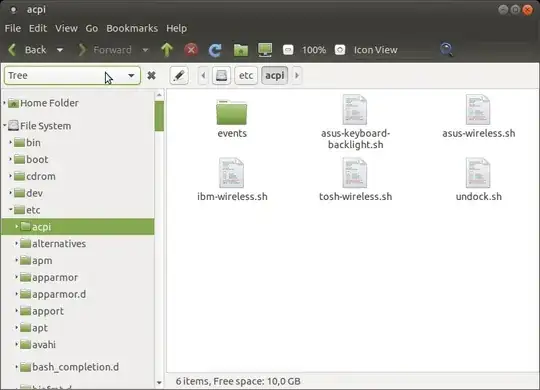Click the search magnifier icon

tap(446, 50)
